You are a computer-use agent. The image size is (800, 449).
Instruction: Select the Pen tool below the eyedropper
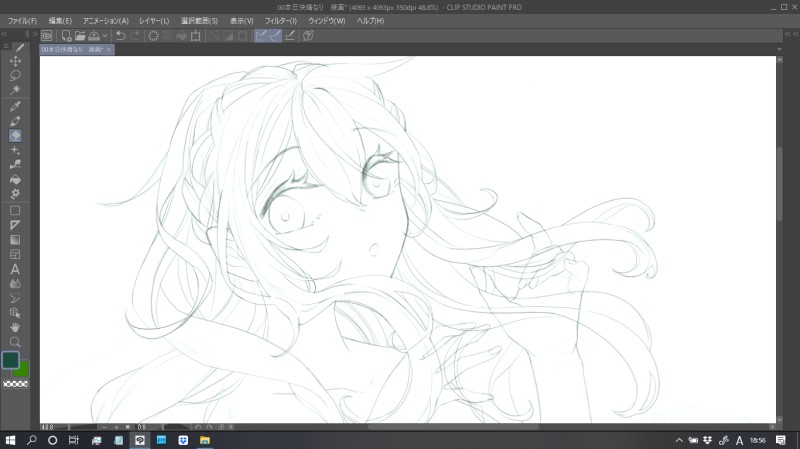click(x=15, y=121)
